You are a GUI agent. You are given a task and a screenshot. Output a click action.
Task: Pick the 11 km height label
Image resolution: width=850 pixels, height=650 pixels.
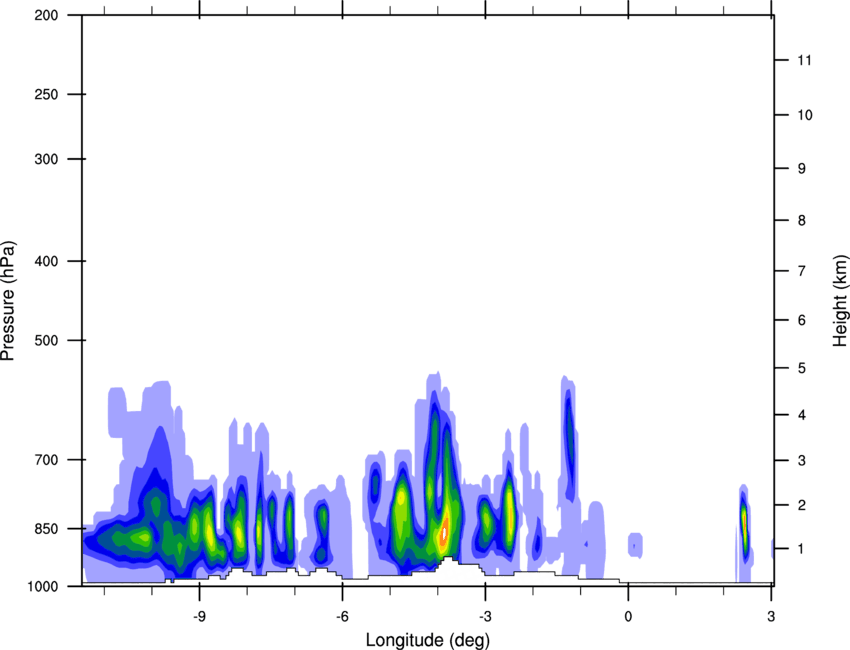pos(804,60)
